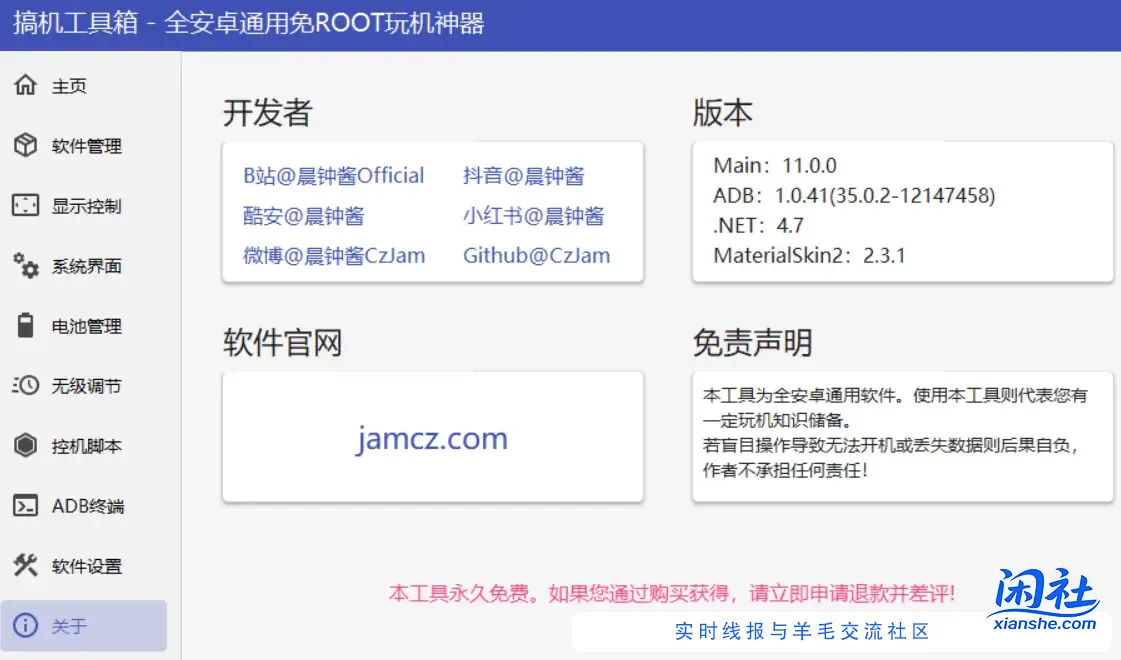Click the 显示控制 display icon

tap(27, 206)
